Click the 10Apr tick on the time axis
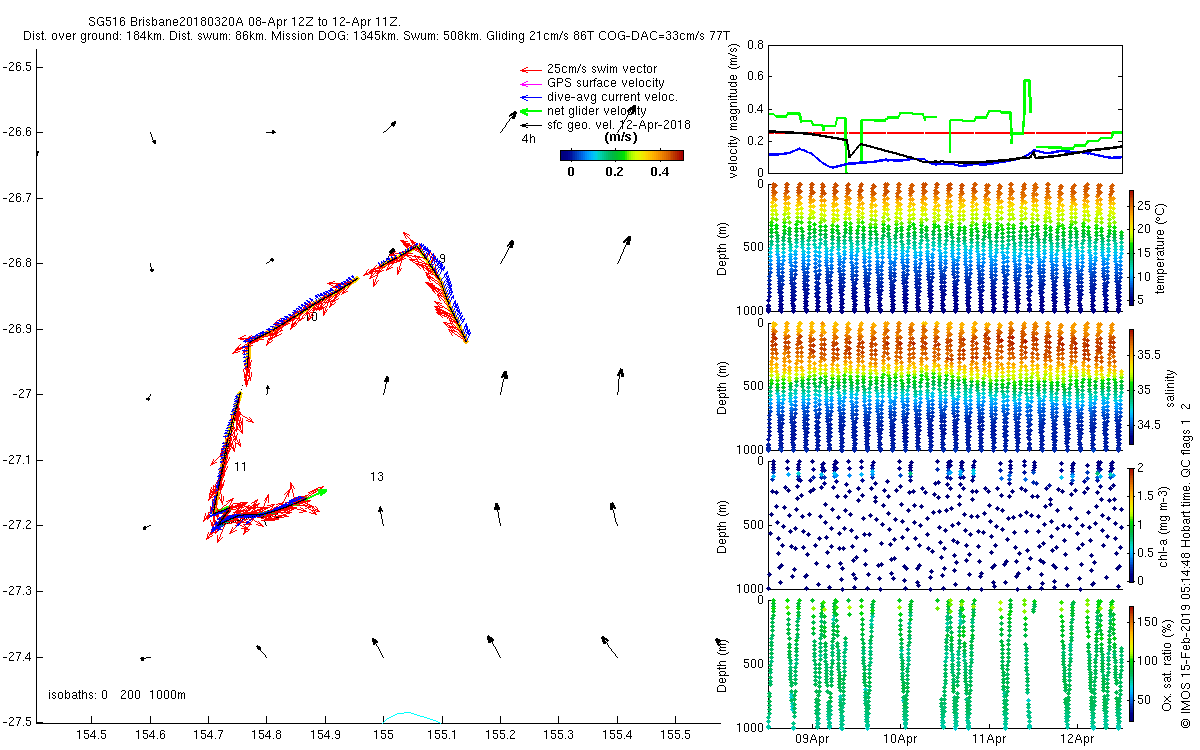Screen dimensions: 1200x750 (x=902, y=739)
